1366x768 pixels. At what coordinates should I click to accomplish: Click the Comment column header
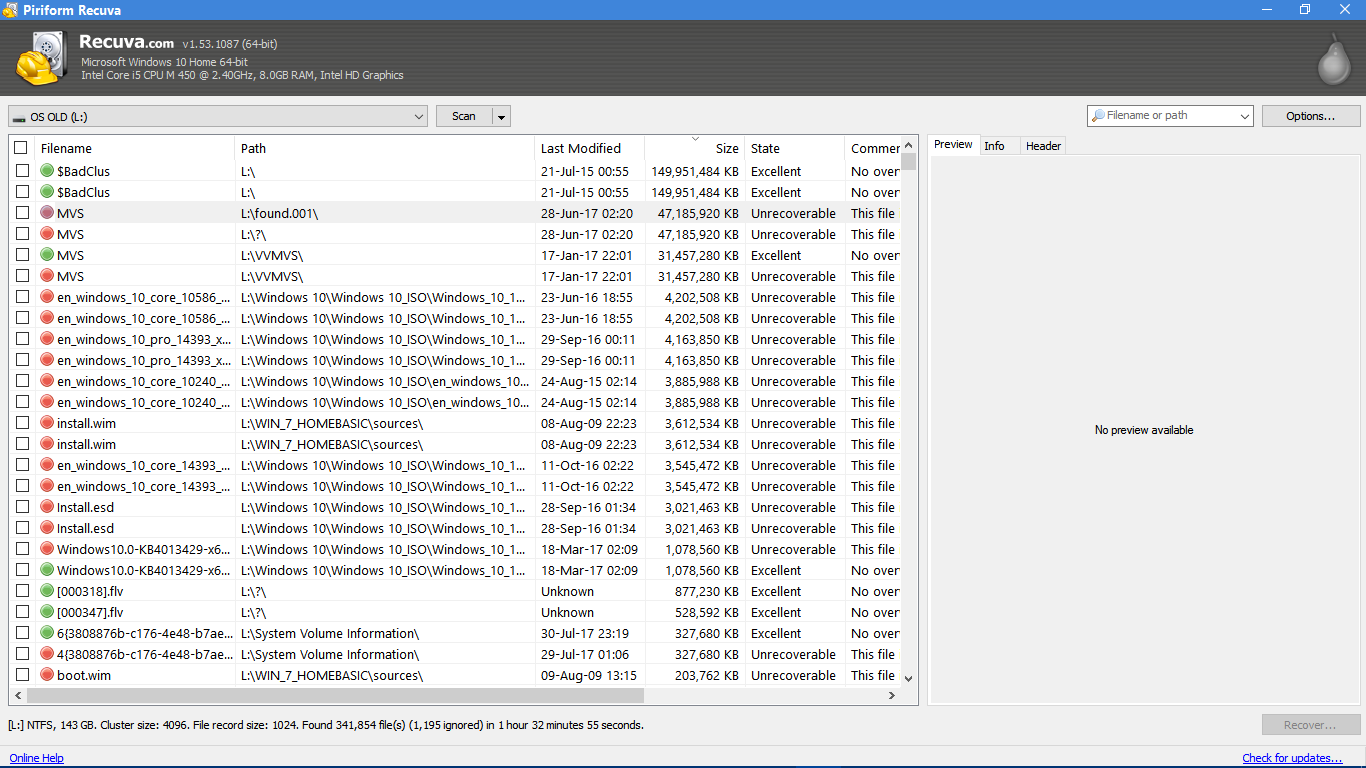click(x=873, y=148)
